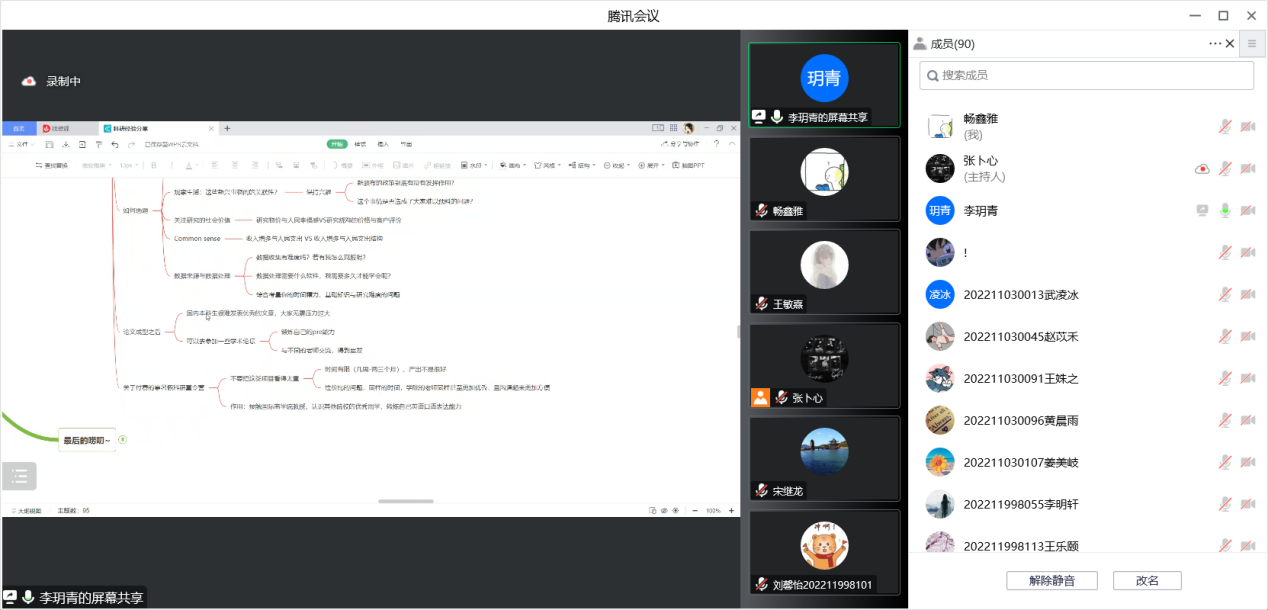Click the screen share icon in bottom-left label
This screenshot has height=610, width=1268.
(10, 598)
